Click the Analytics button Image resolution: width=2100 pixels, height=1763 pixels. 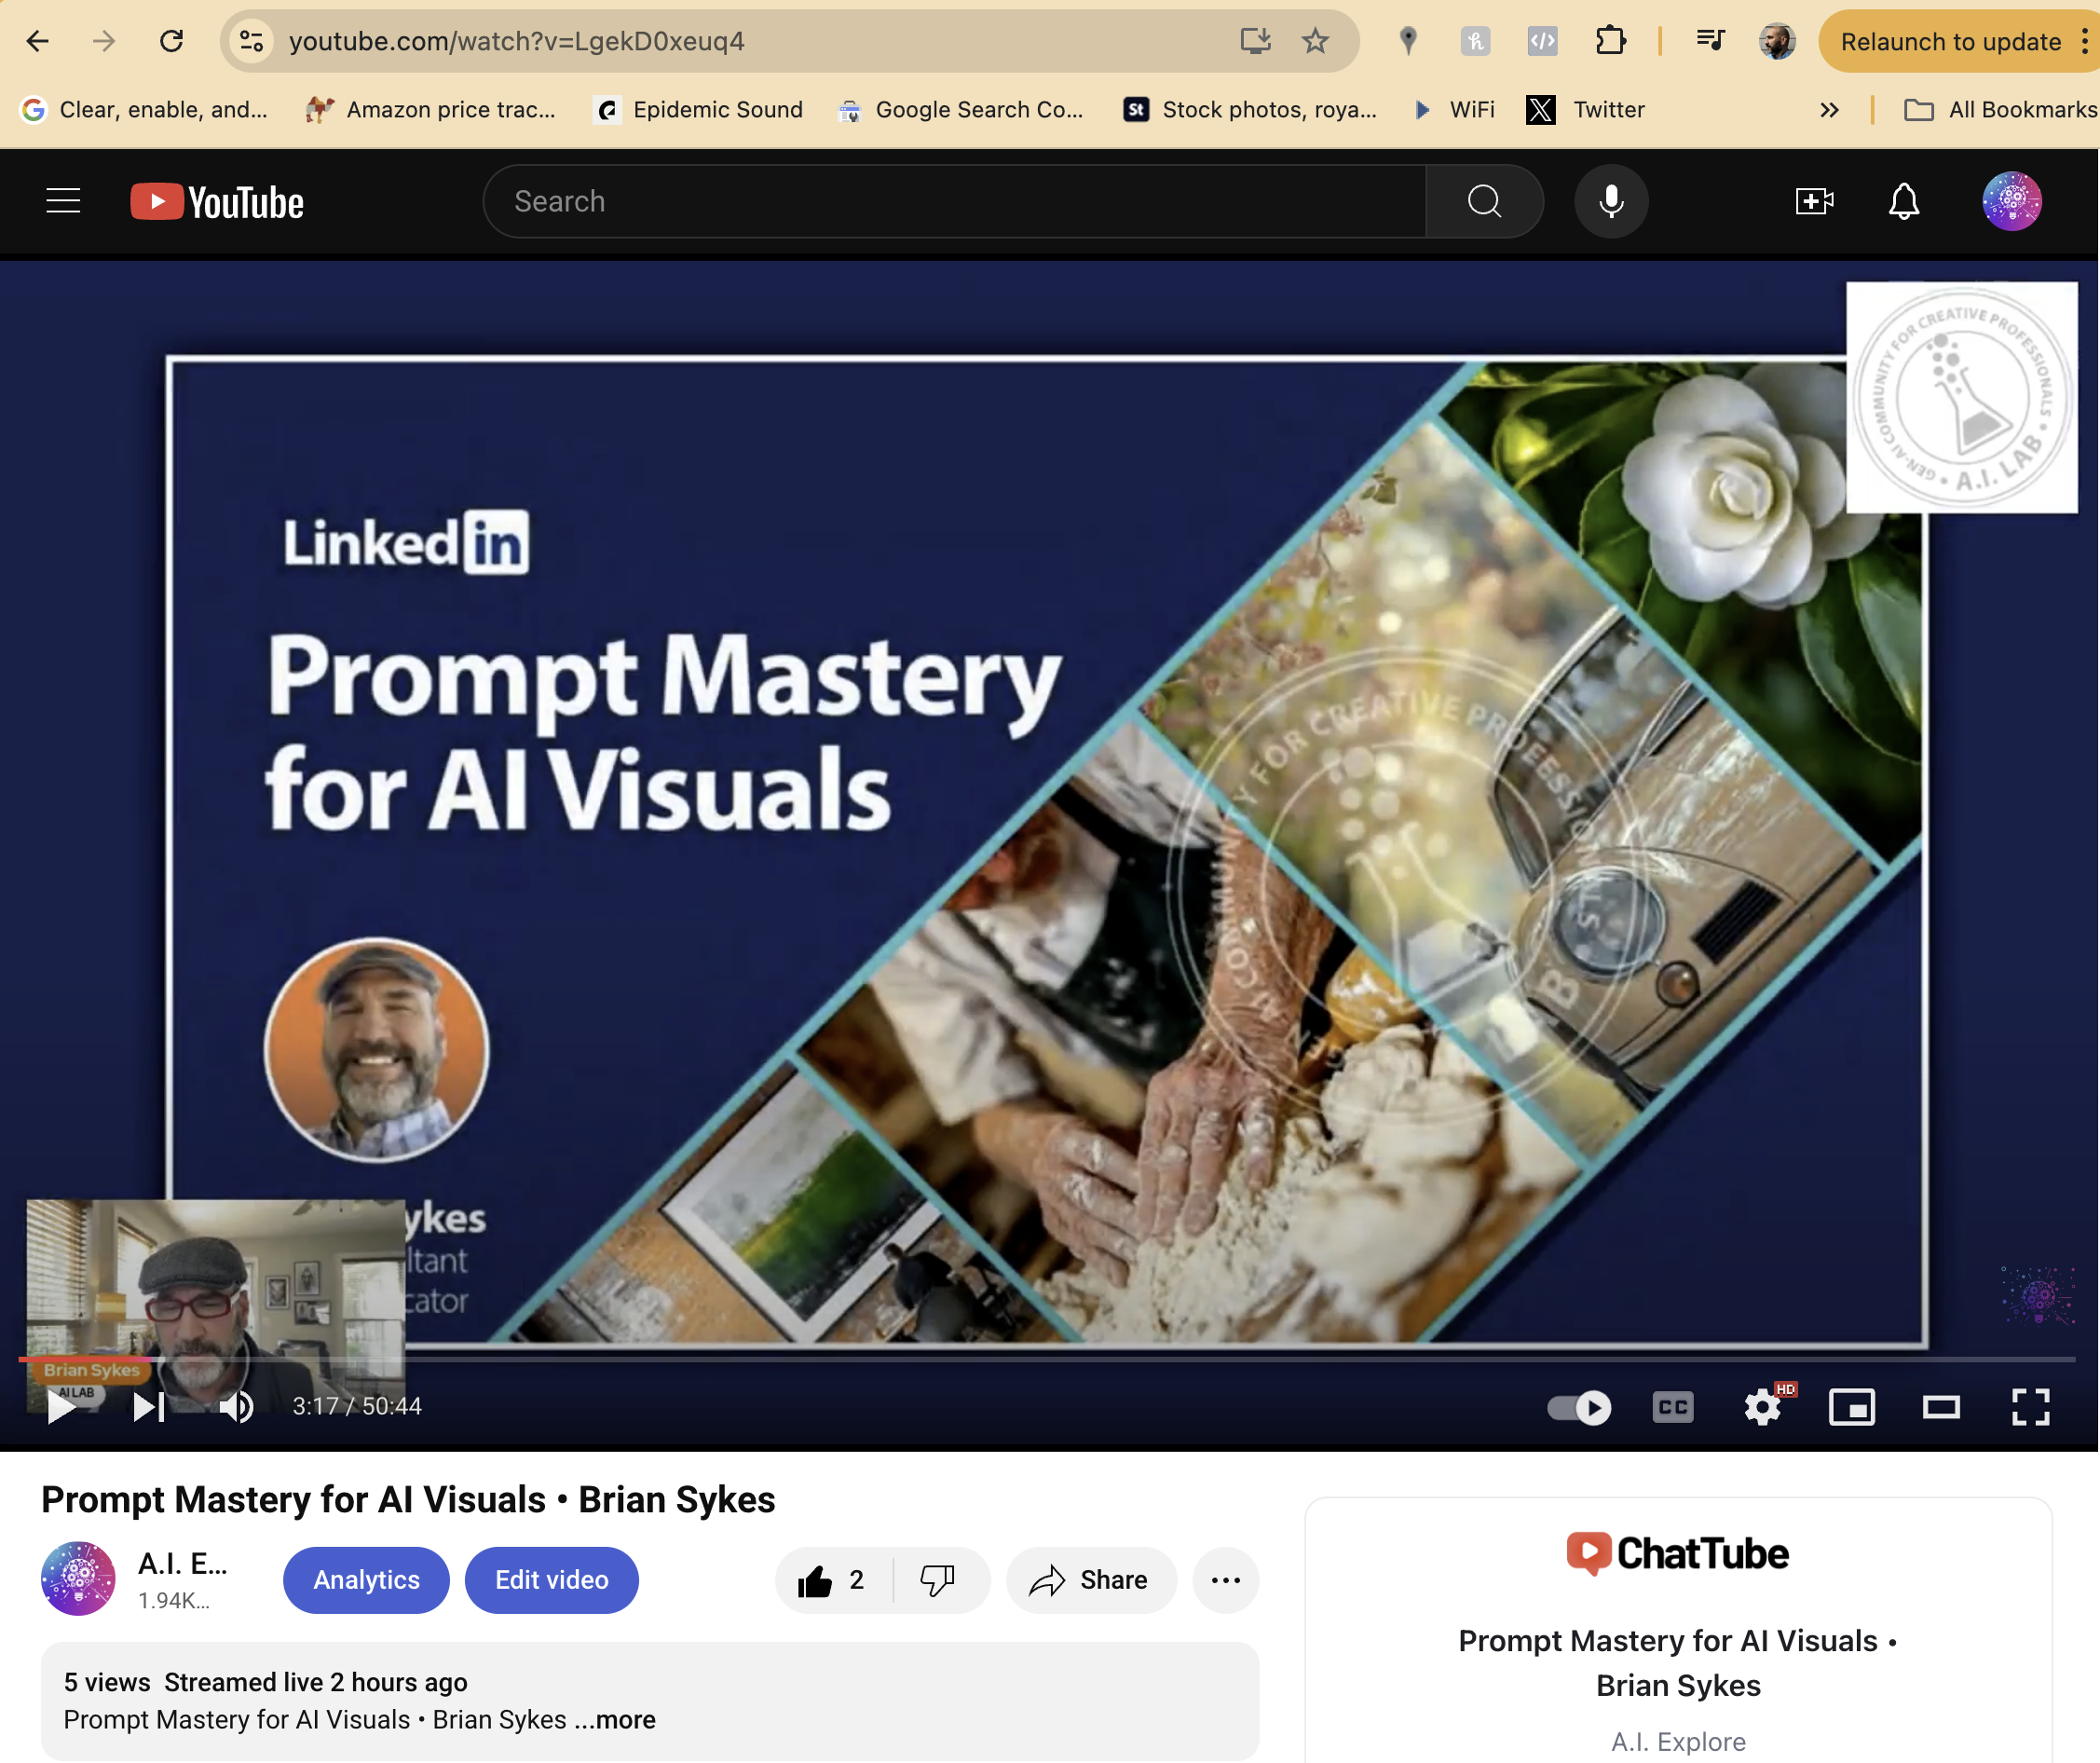coord(366,1580)
